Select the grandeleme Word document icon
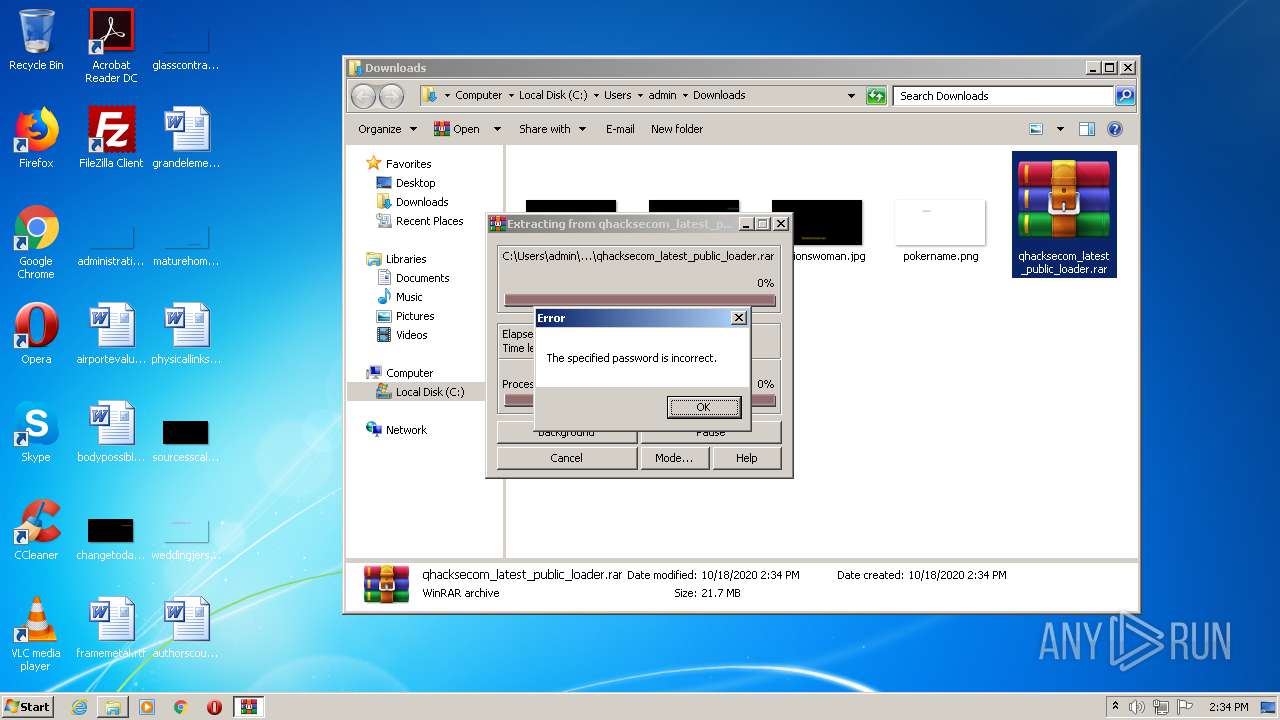 point(186,138)
